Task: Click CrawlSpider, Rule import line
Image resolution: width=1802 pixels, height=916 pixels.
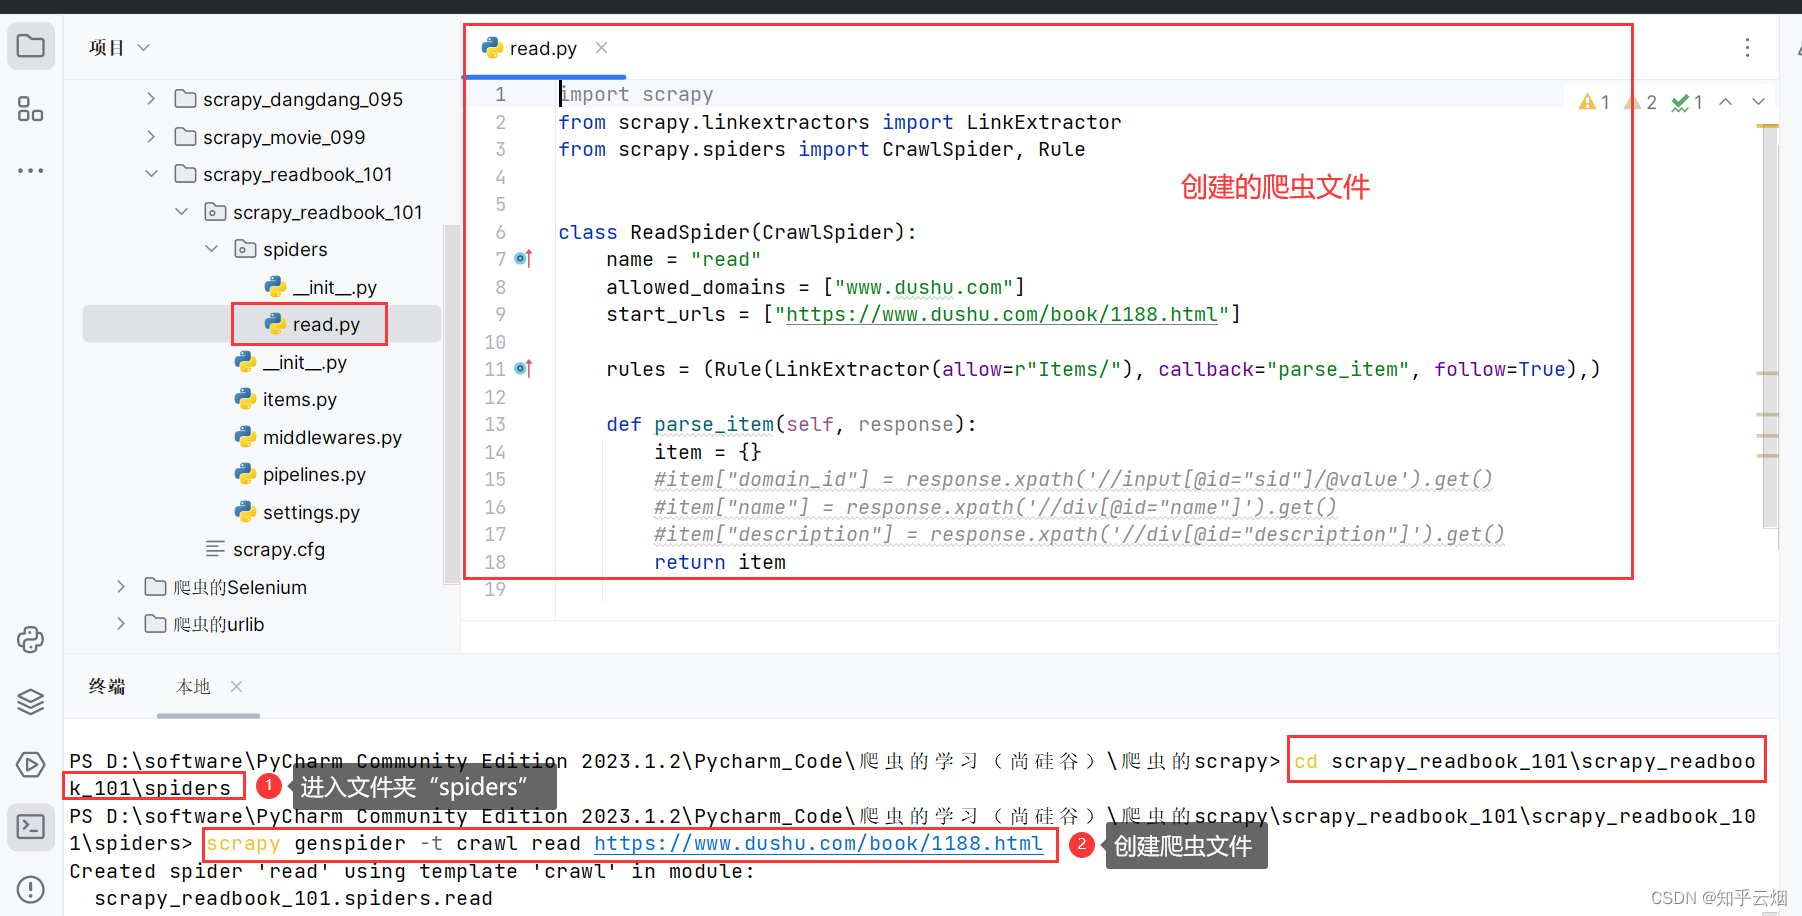Action: tap(822, 149)
